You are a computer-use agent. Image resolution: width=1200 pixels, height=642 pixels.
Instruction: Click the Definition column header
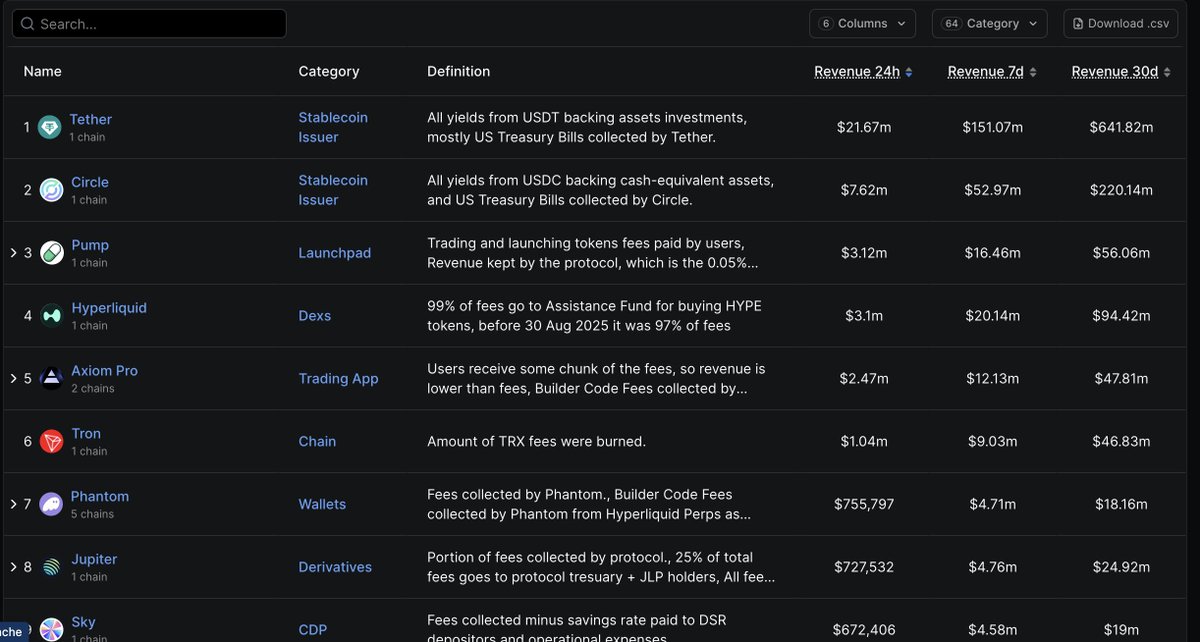click(x=458, y=72)
